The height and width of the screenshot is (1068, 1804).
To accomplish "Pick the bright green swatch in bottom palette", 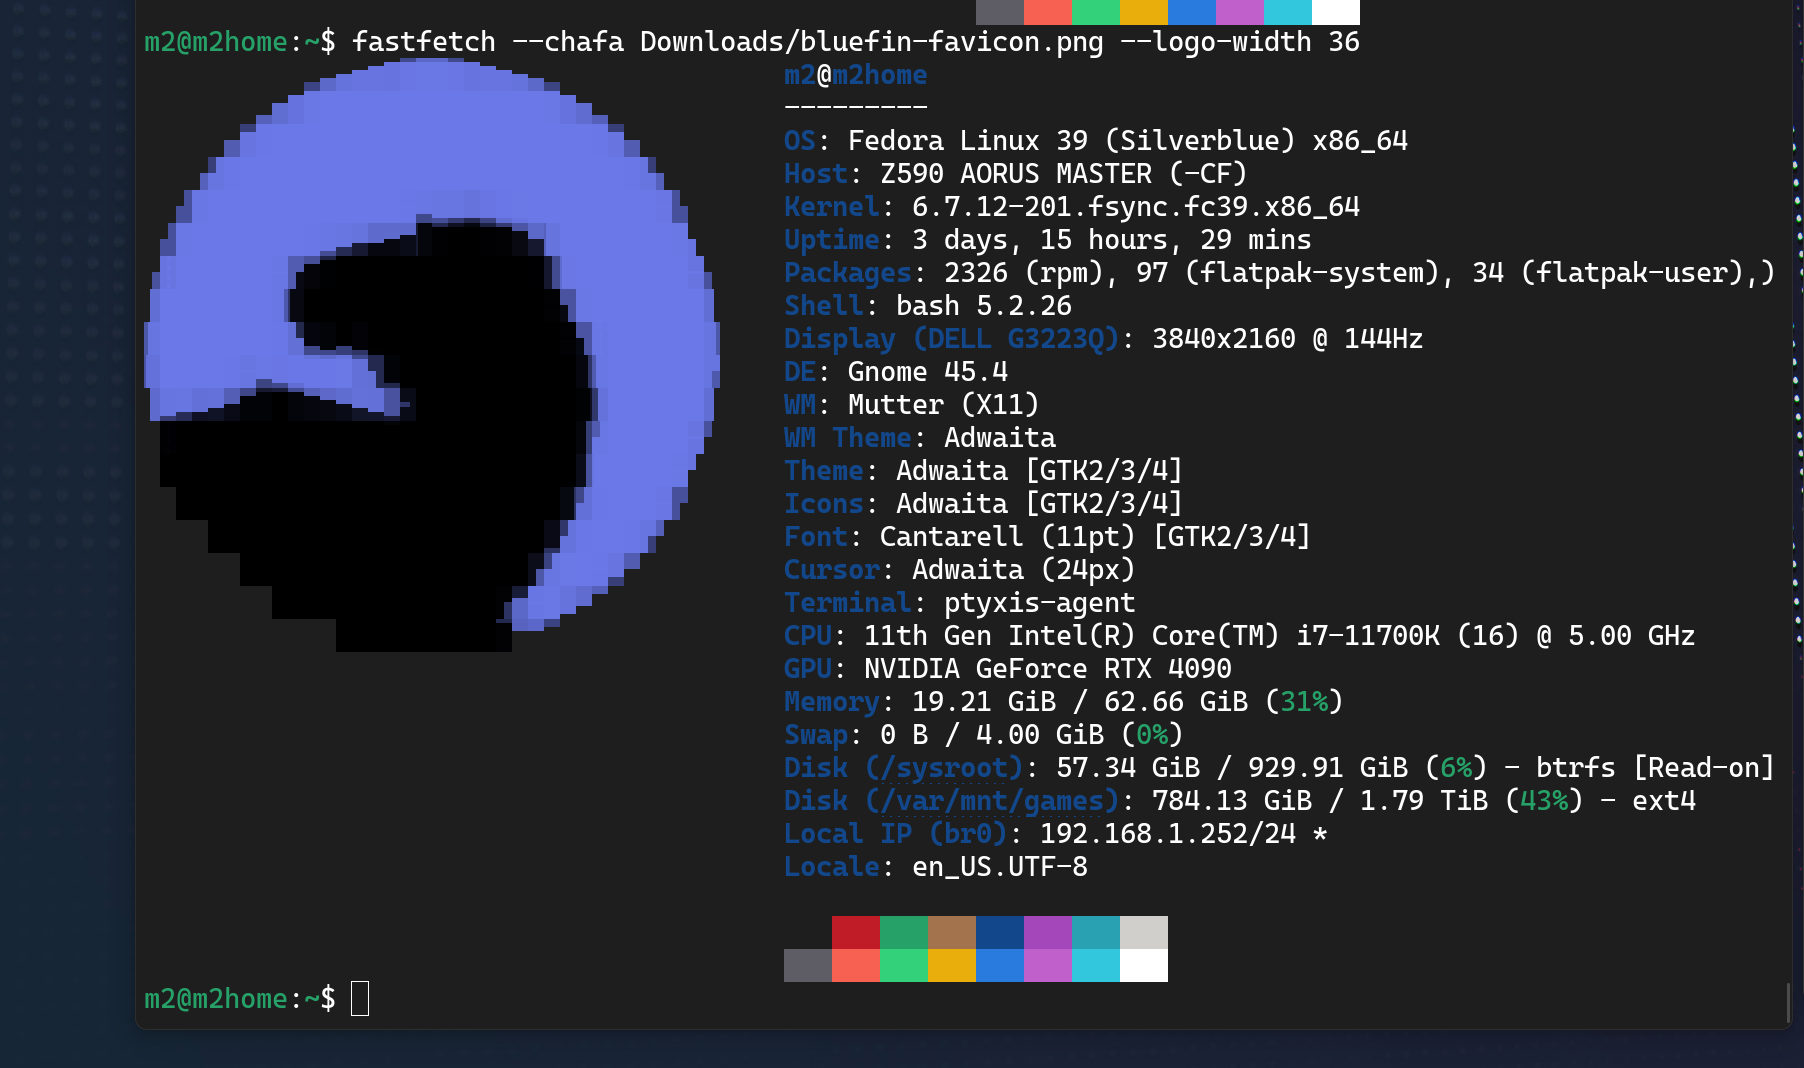I will click(x=904, y=965).
